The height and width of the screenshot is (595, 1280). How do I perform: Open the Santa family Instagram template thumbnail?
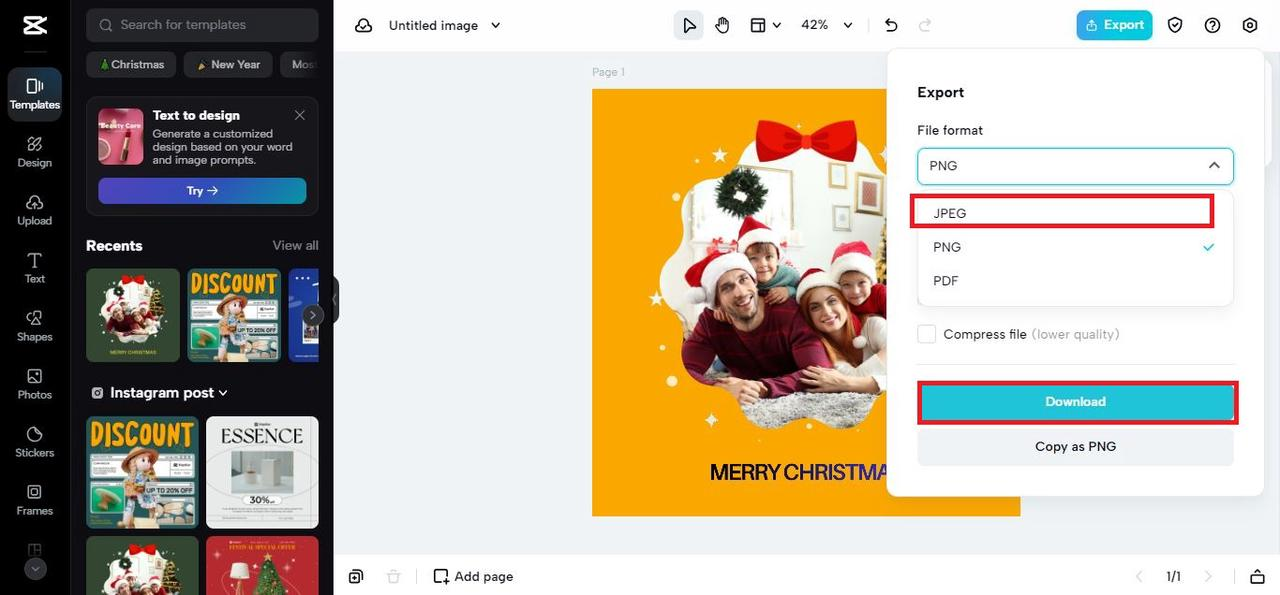143,566
